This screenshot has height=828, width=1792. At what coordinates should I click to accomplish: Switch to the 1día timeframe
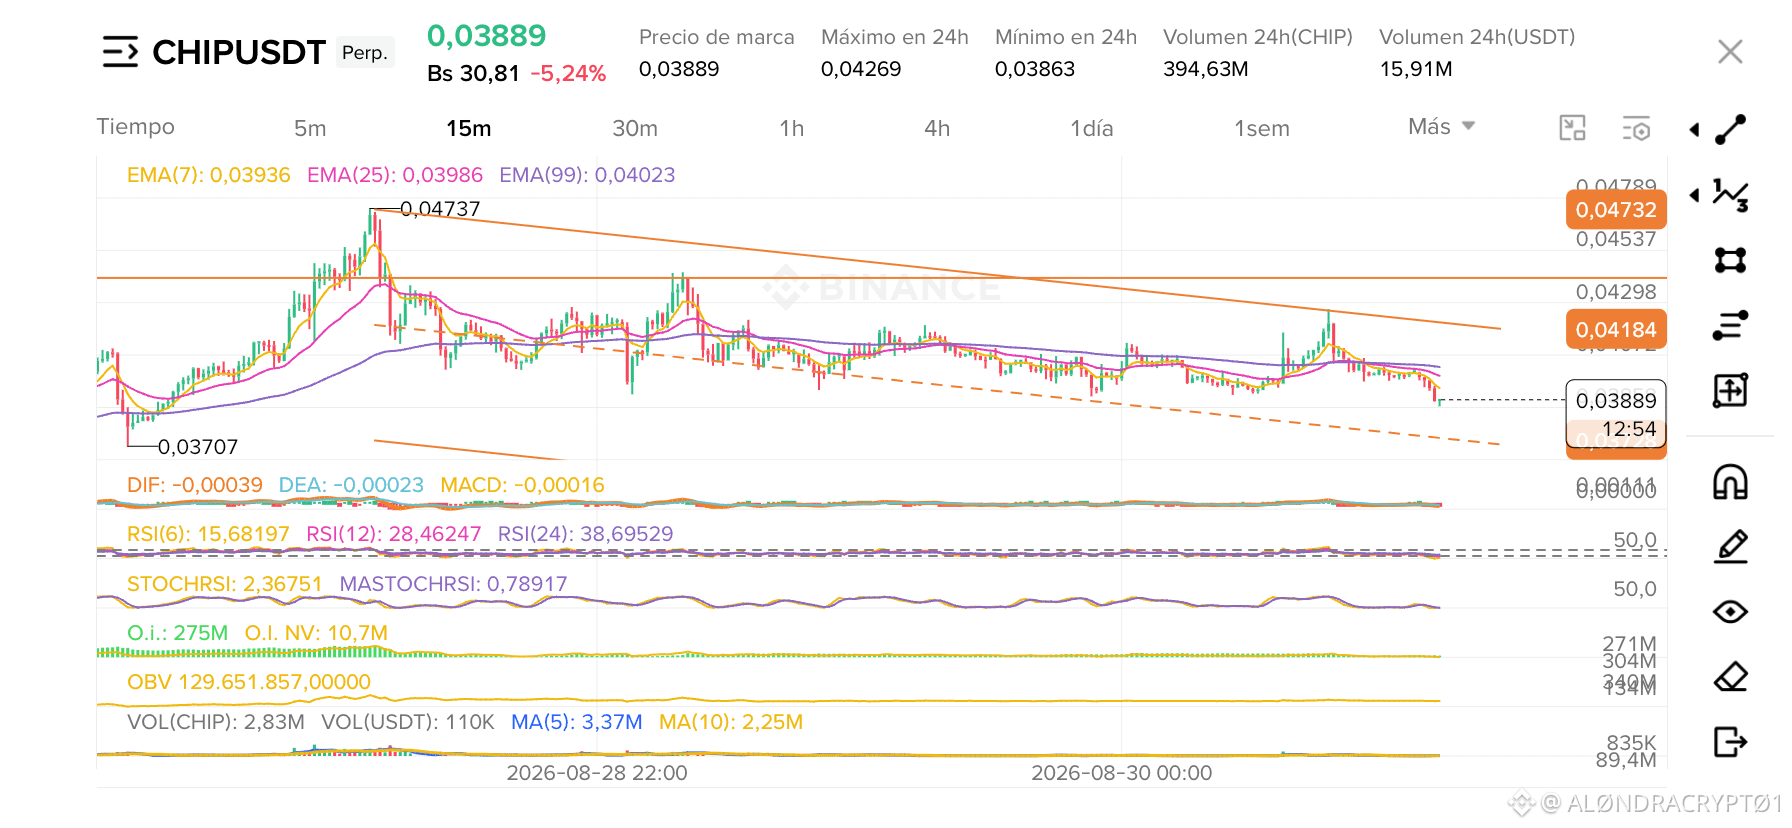coord(1092,128)
